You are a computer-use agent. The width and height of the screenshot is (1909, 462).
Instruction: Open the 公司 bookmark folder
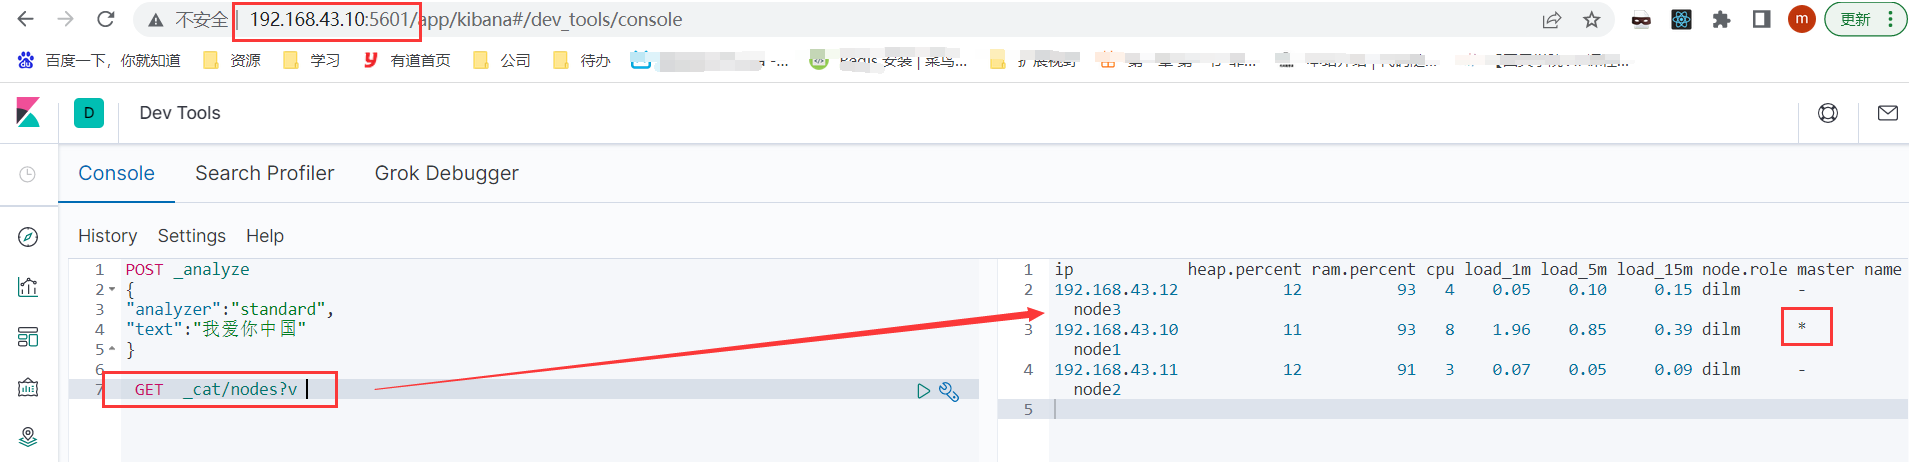pyautogui.click(x=502, y=60)
